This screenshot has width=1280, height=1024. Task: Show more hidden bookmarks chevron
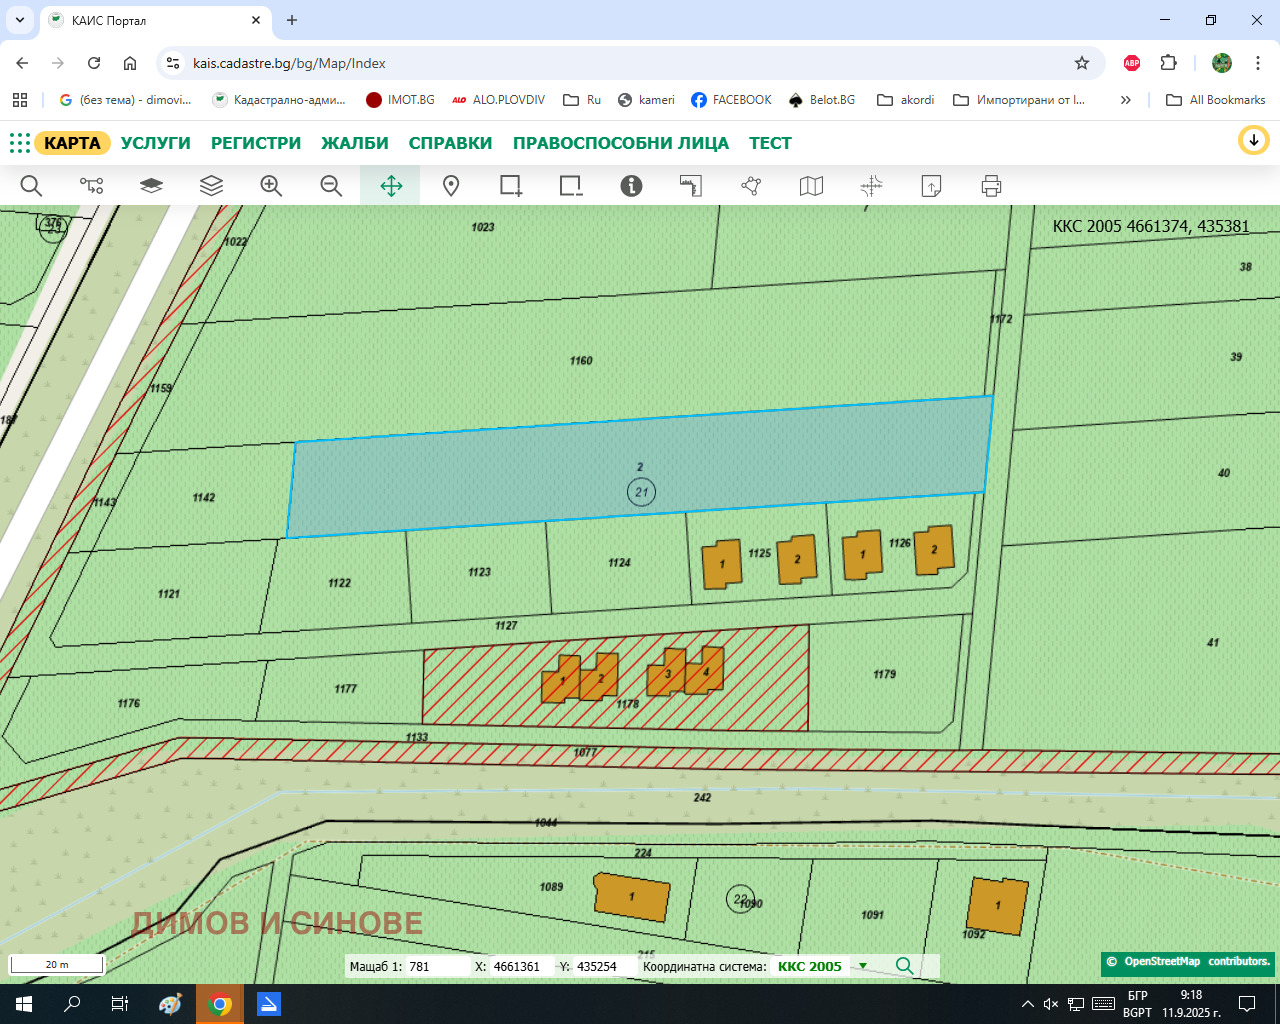[1125, 100]
